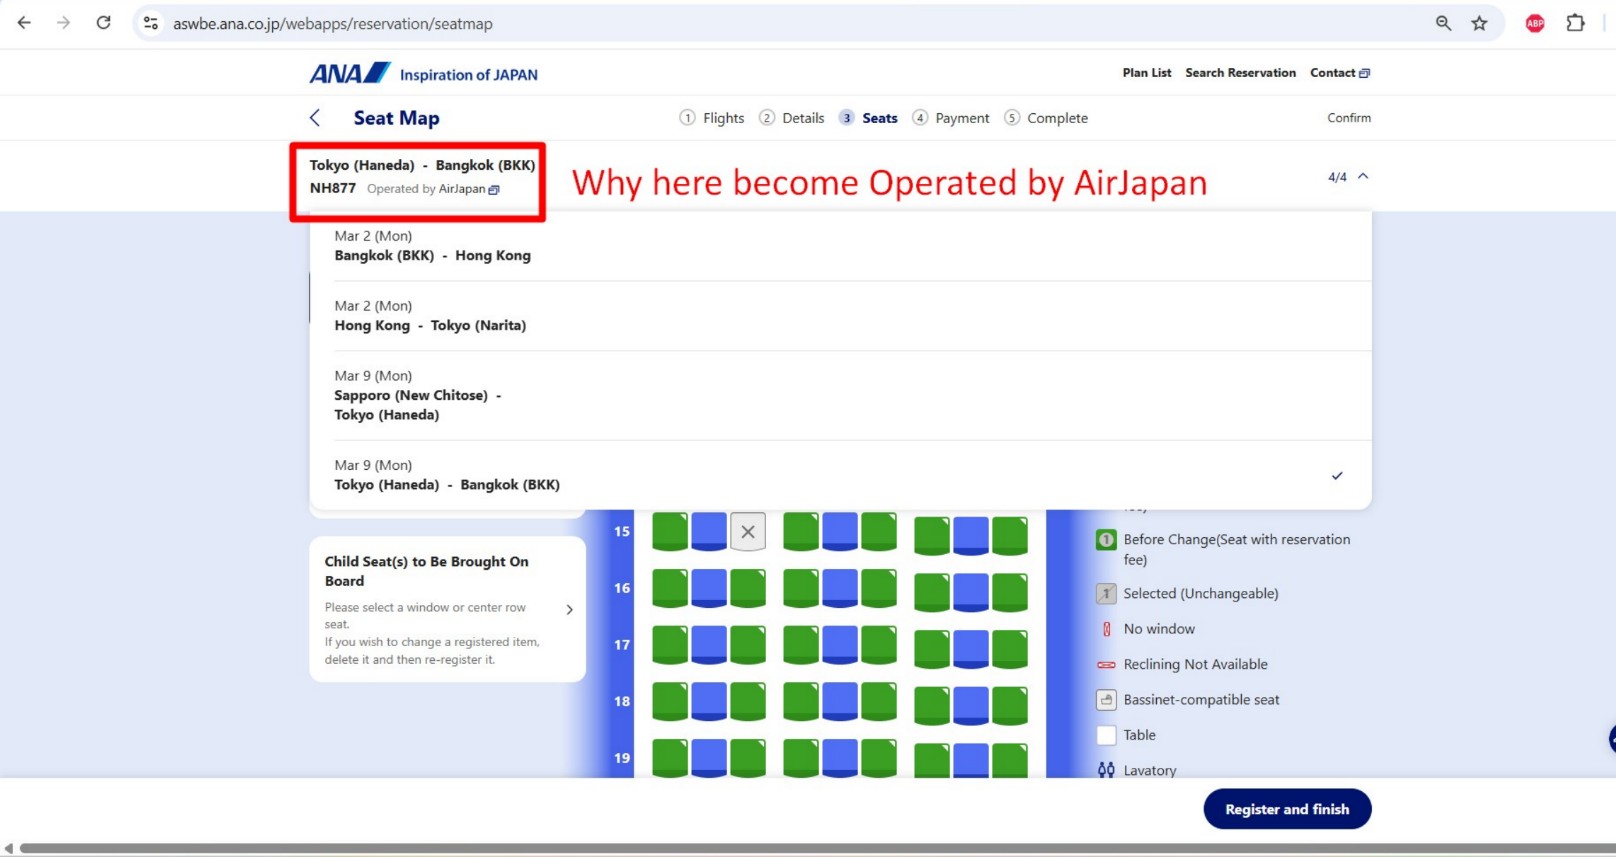The height and width of the screenshot is (857, 1616).
Task: Select the rightmost green seat in row 16
Action: click(1010, 593)
